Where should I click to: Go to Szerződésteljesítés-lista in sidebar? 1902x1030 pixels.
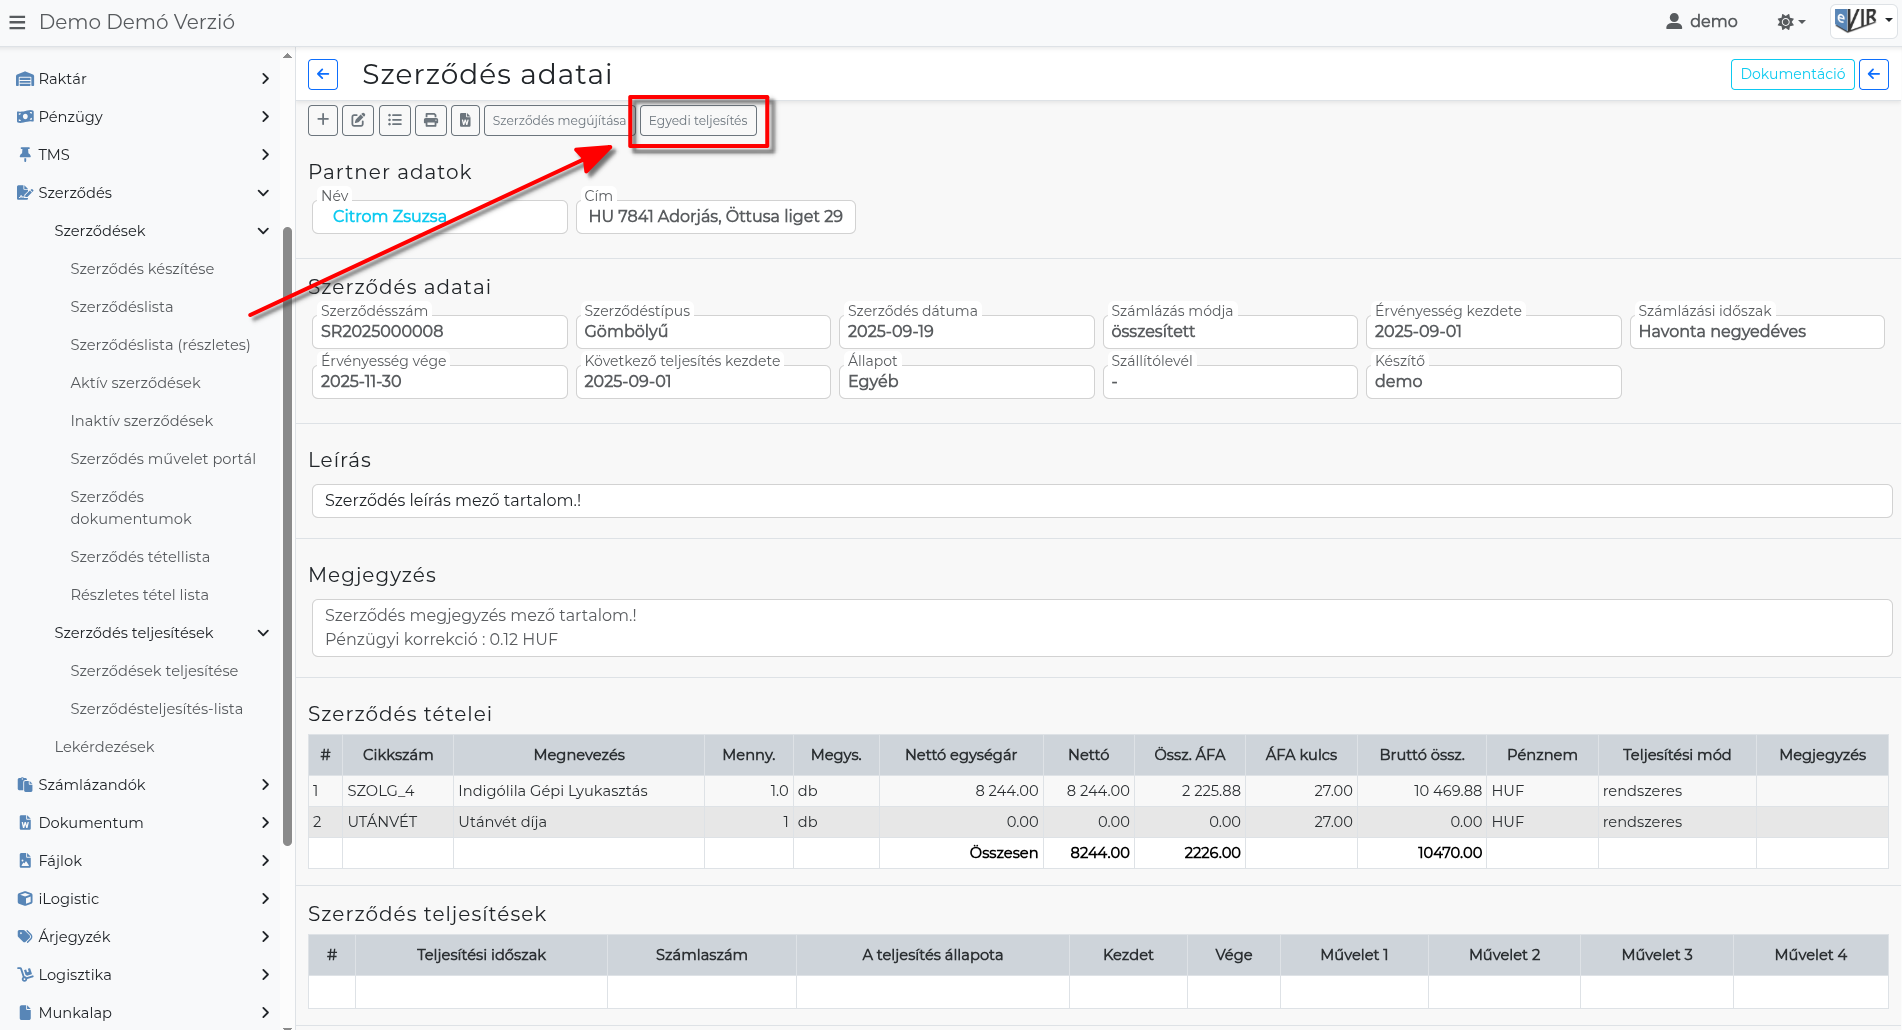tap(156, 709)
